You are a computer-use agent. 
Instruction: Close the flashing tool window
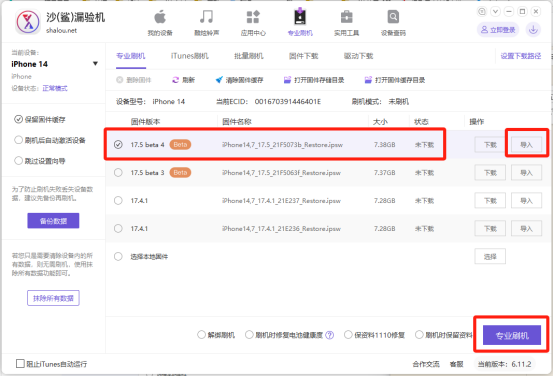(x=536, y=12)
